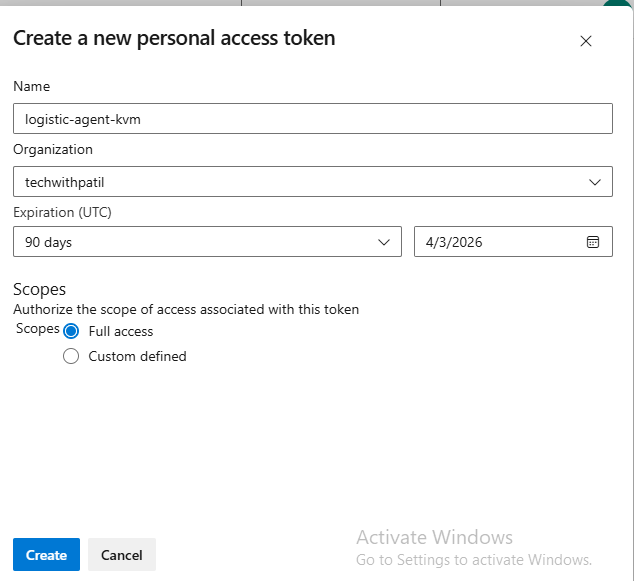Image resolution: width=634 pixels, height=581 pixels.
Task: Open the techwithpatil organization combo box
Action: pyautogui.click(x=300, y=182)
